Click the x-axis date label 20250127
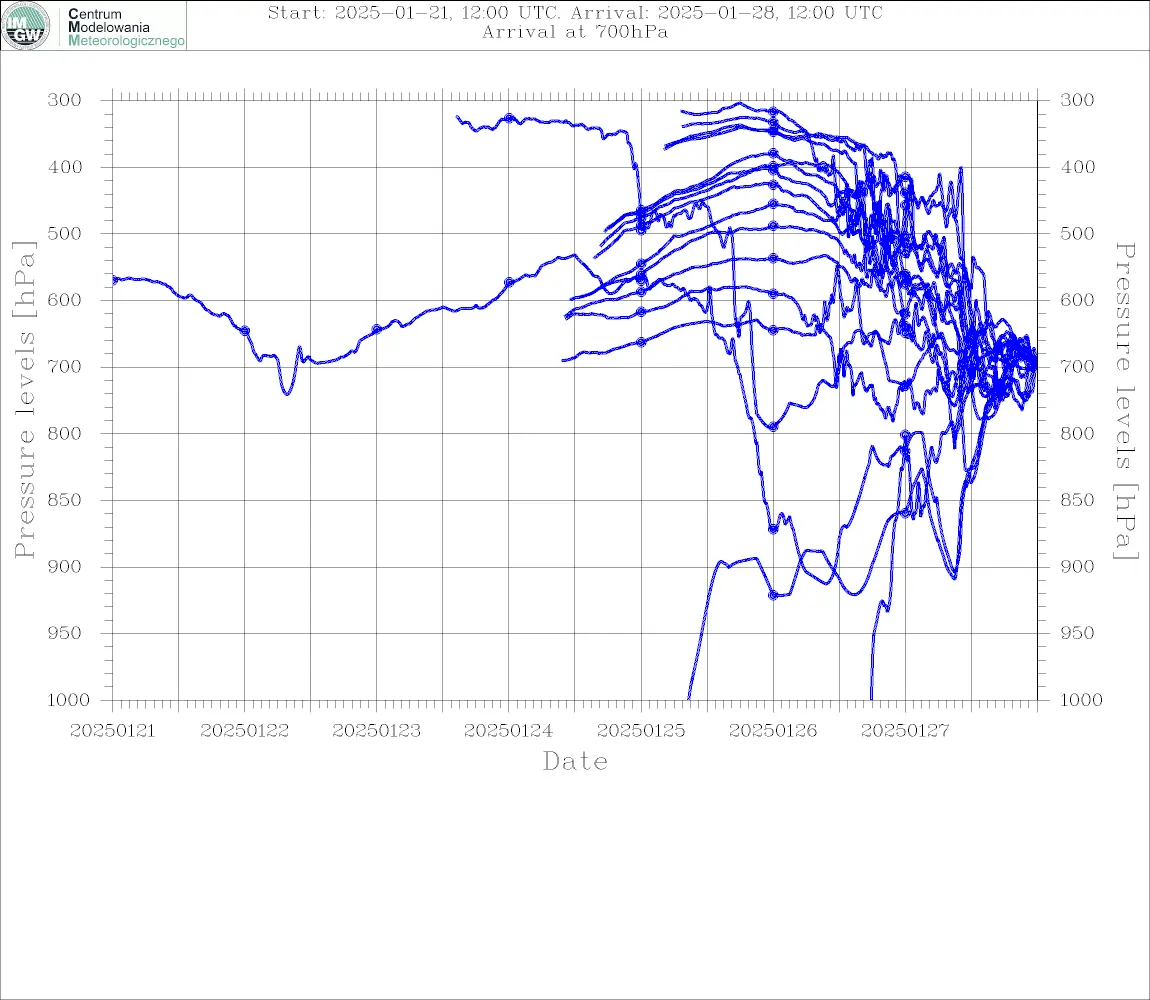Viewport: 1150px width, 1000px height. pos(905,731)
